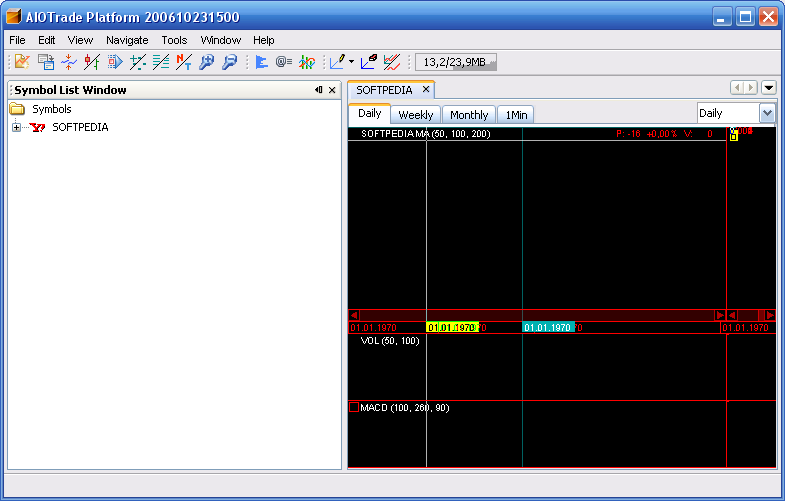785x501 pixels.
Task: Open the Daily frequency dropdown
Action: pyautogui.click(x=767, y=113)
